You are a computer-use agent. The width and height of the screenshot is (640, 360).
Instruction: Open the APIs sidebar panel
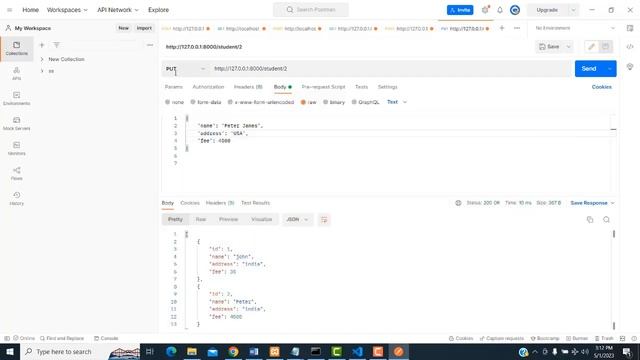pyautogui.click(x=17, y=73)
